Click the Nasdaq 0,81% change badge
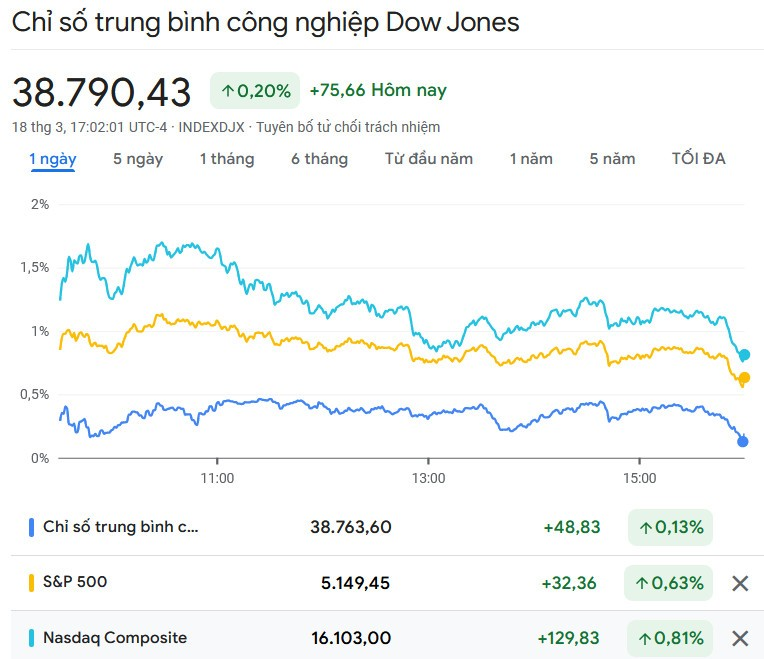 [670, 638]
